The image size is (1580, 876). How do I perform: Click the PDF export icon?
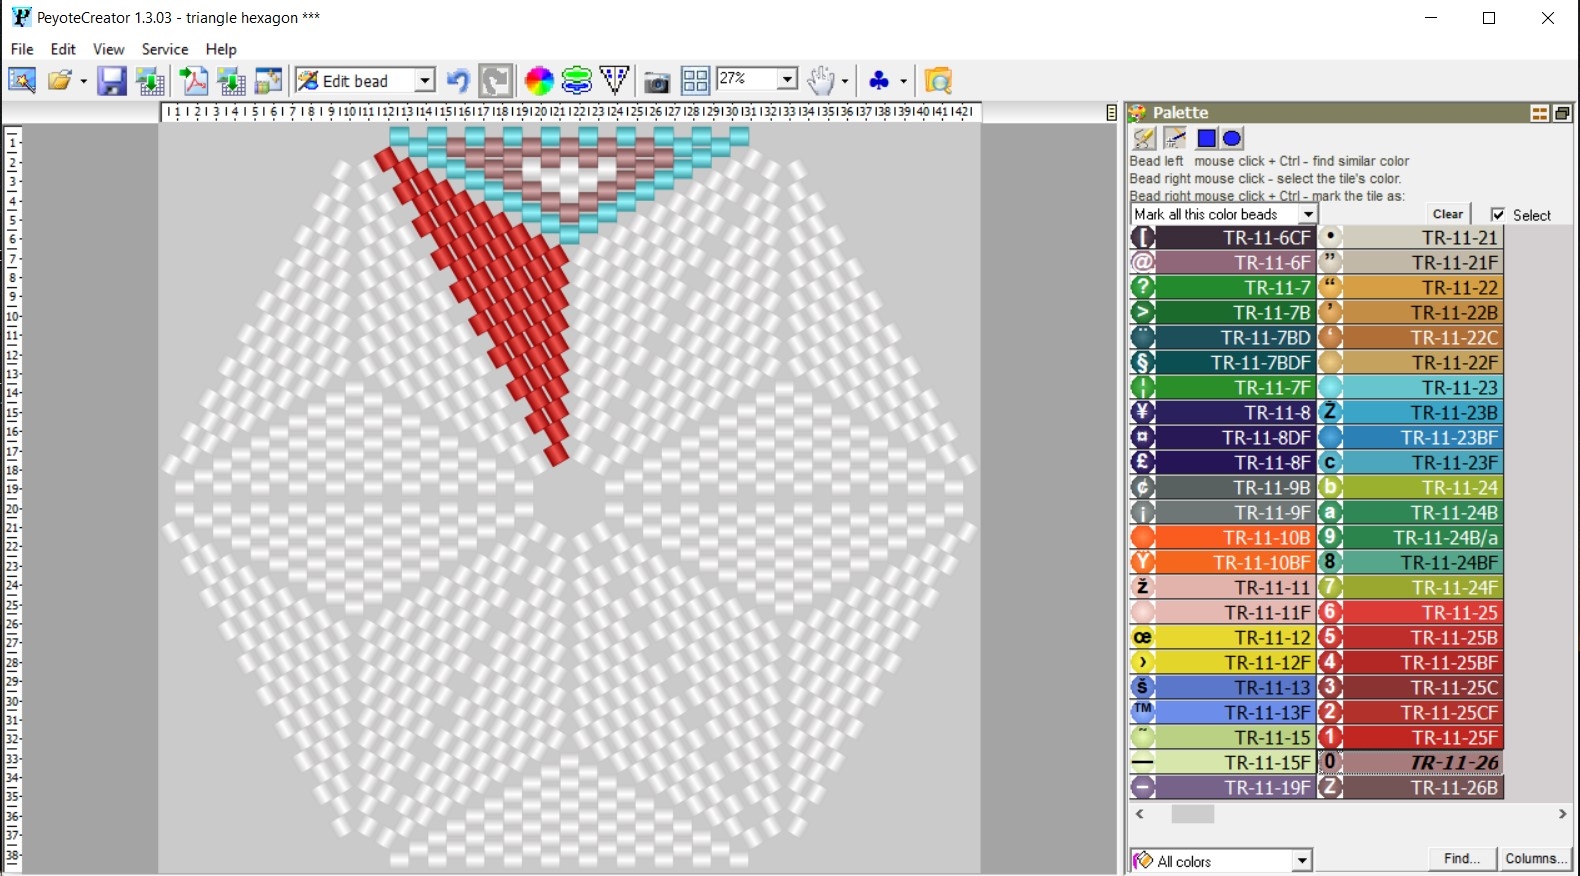click(x=193, y=81)
